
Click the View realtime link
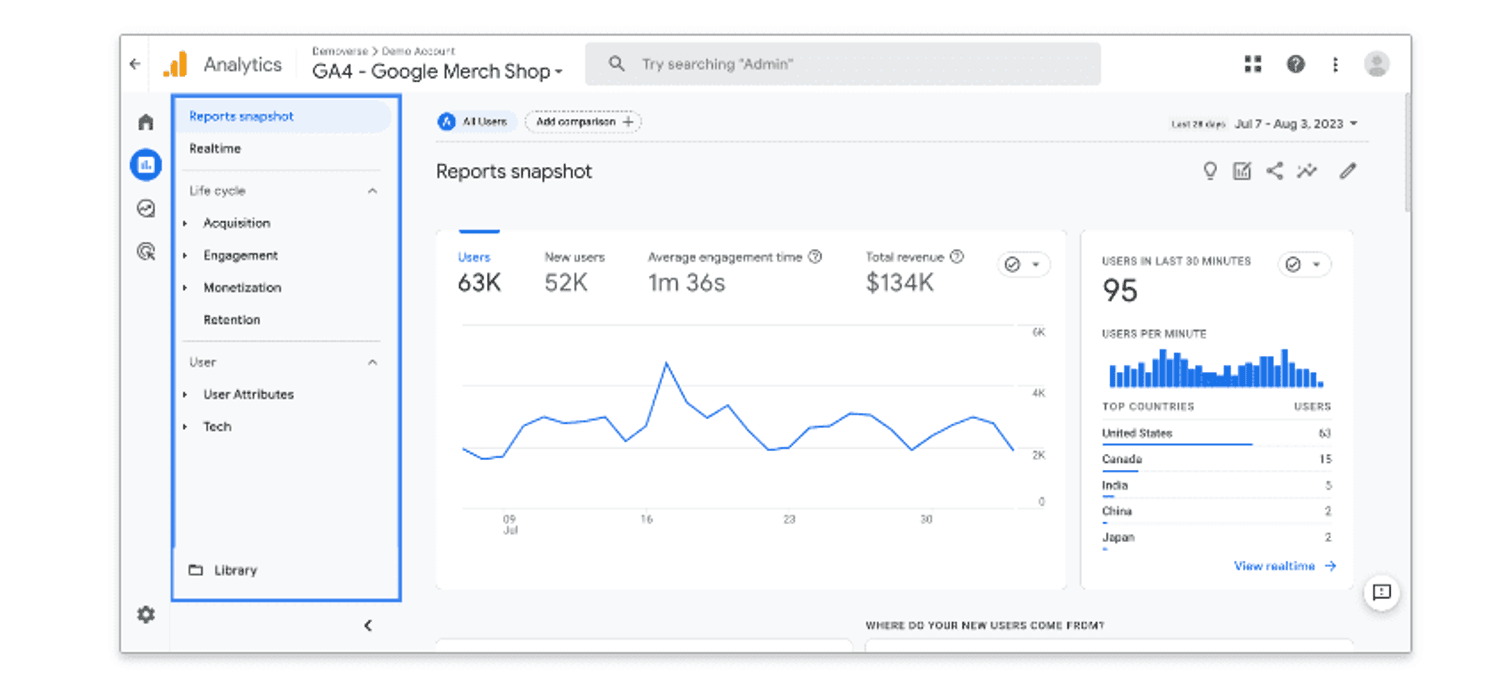click(x=1285, y=566)
